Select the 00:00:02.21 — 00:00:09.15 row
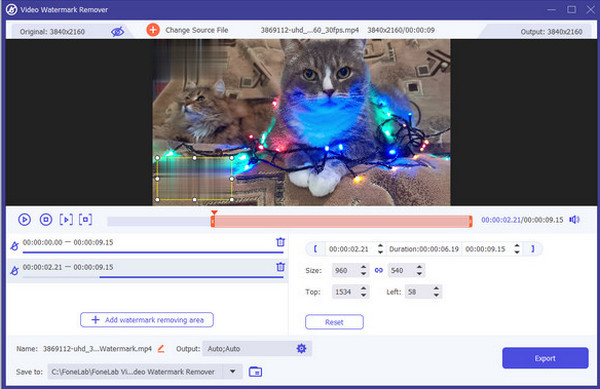Screen dimensions: 600x389 pyautogui.click(x=147, y=270)
